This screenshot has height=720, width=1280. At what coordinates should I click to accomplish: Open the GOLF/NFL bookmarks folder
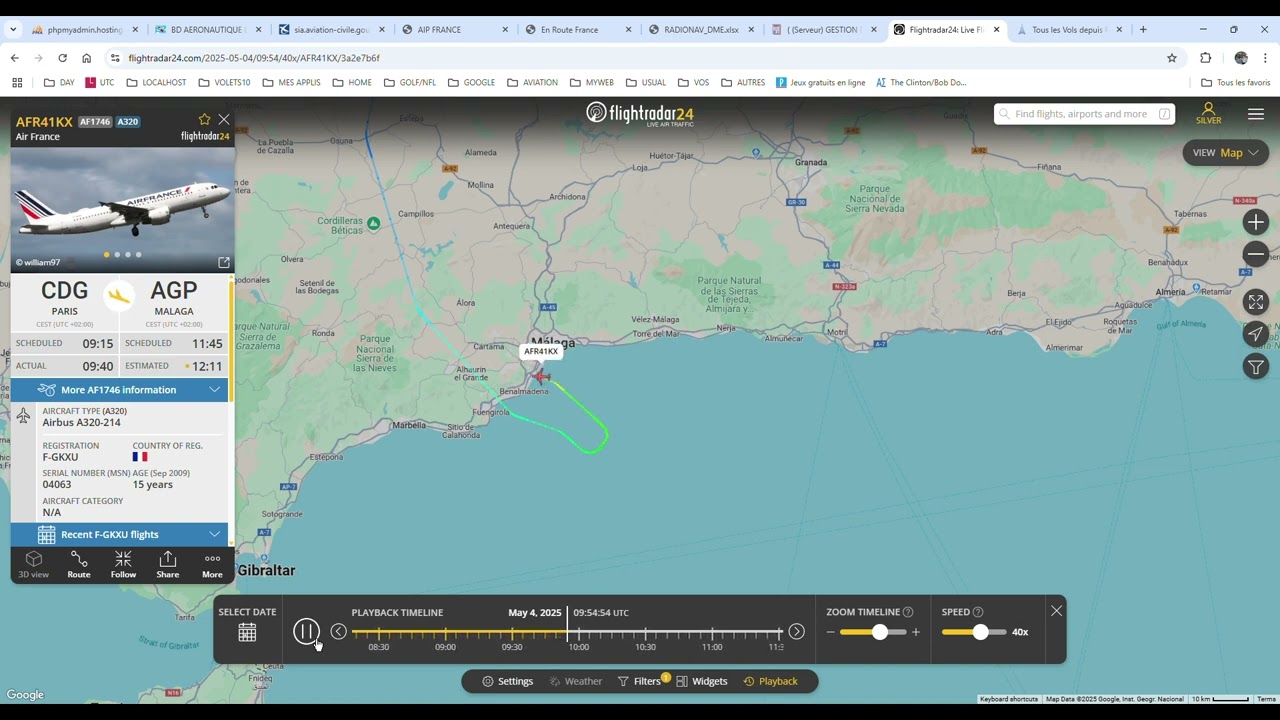(x=410, y=83)
